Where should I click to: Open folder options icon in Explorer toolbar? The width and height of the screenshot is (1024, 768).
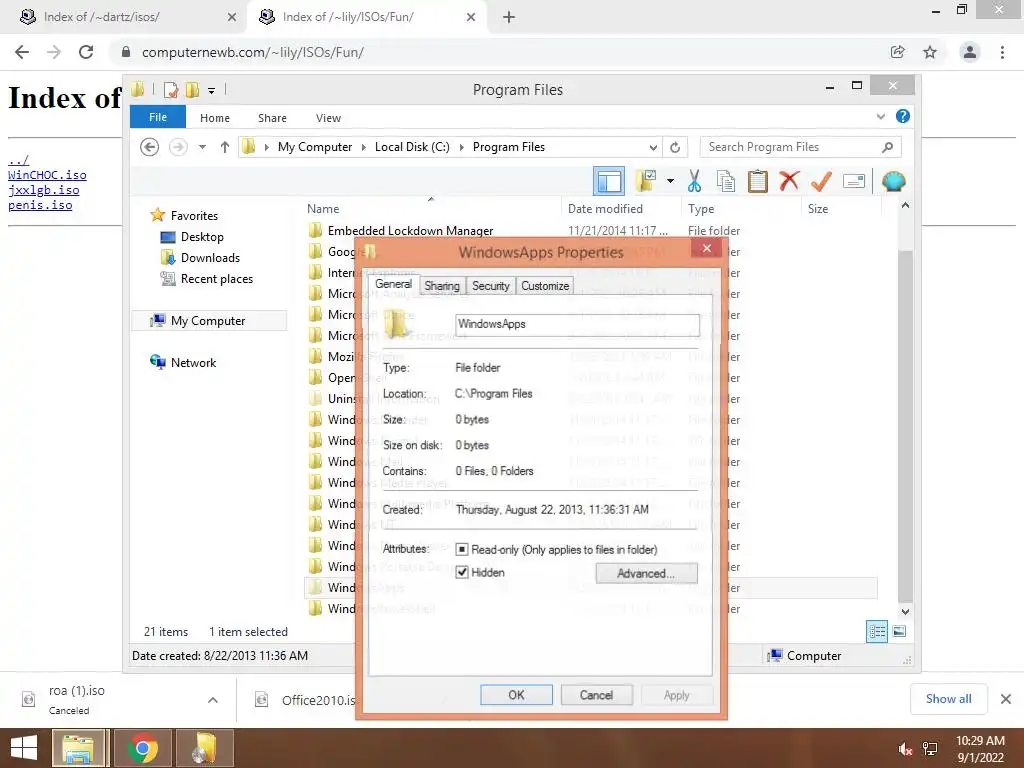click(x=647, y=181)
